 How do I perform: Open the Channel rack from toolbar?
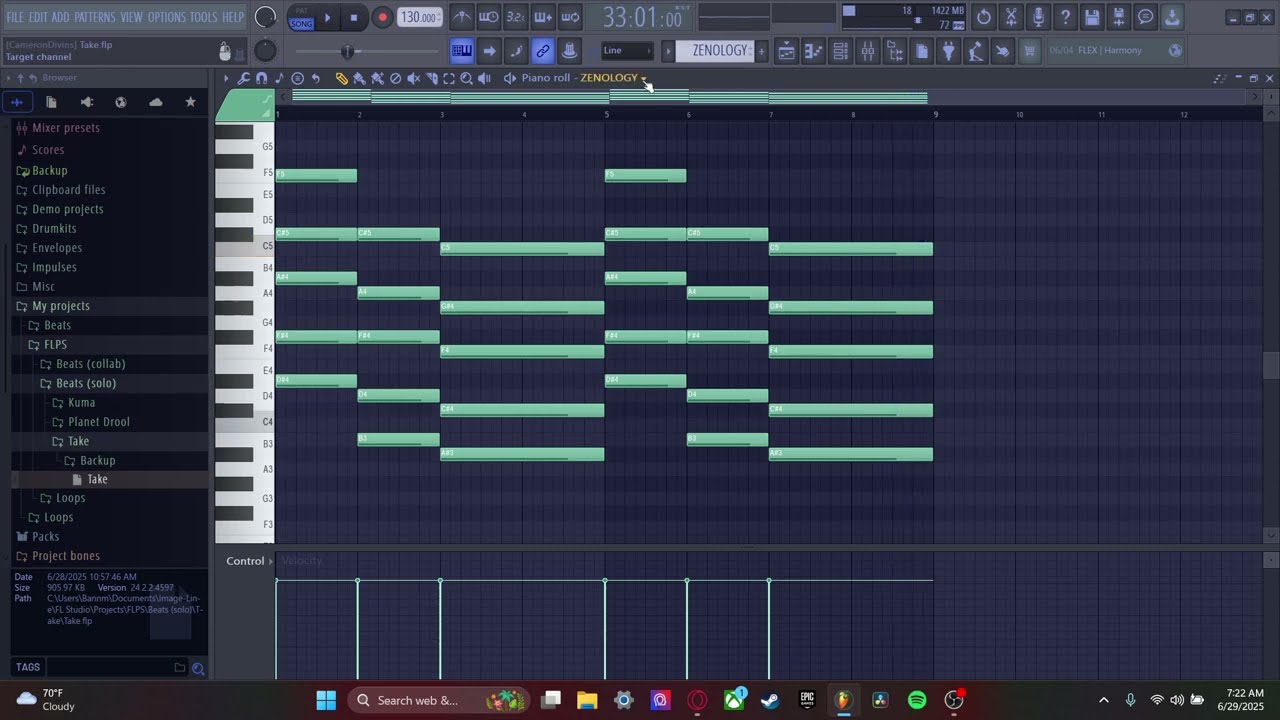(x=841, y=51)
